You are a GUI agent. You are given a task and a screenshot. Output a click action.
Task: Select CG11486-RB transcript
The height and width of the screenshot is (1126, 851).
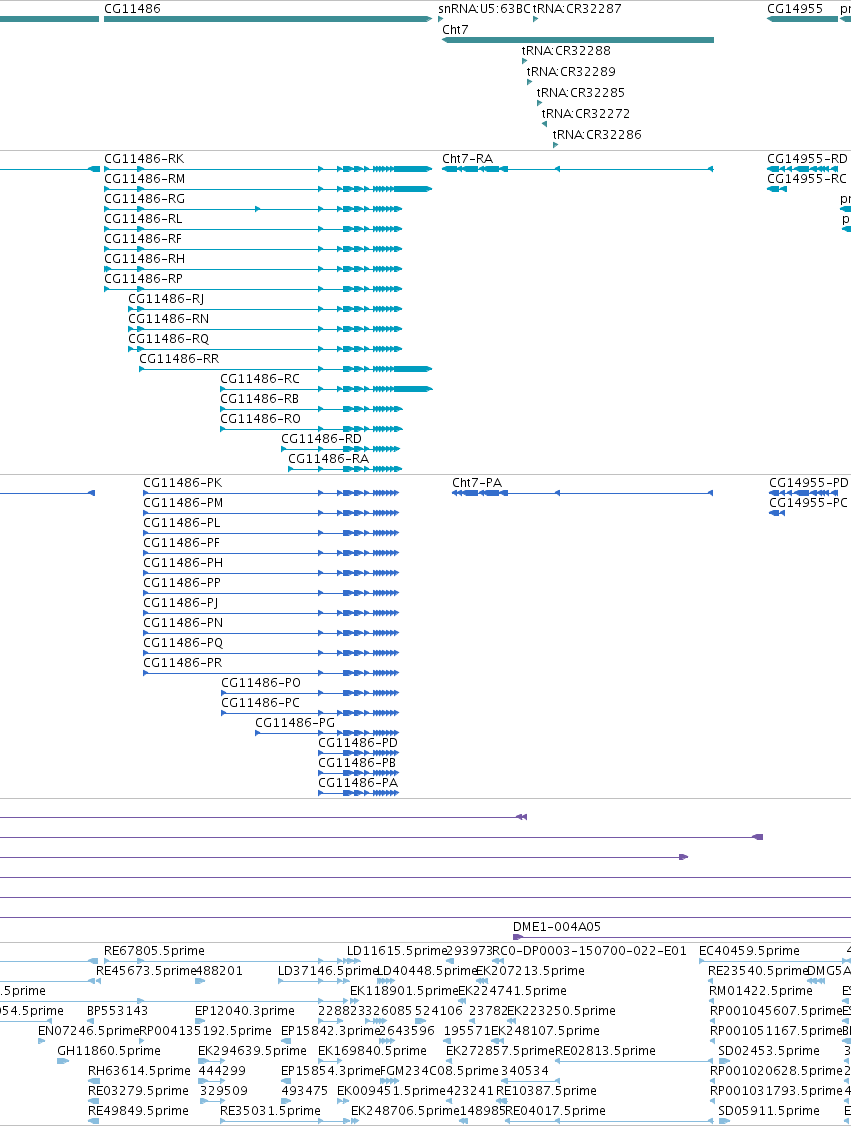(x=259, y=399)
